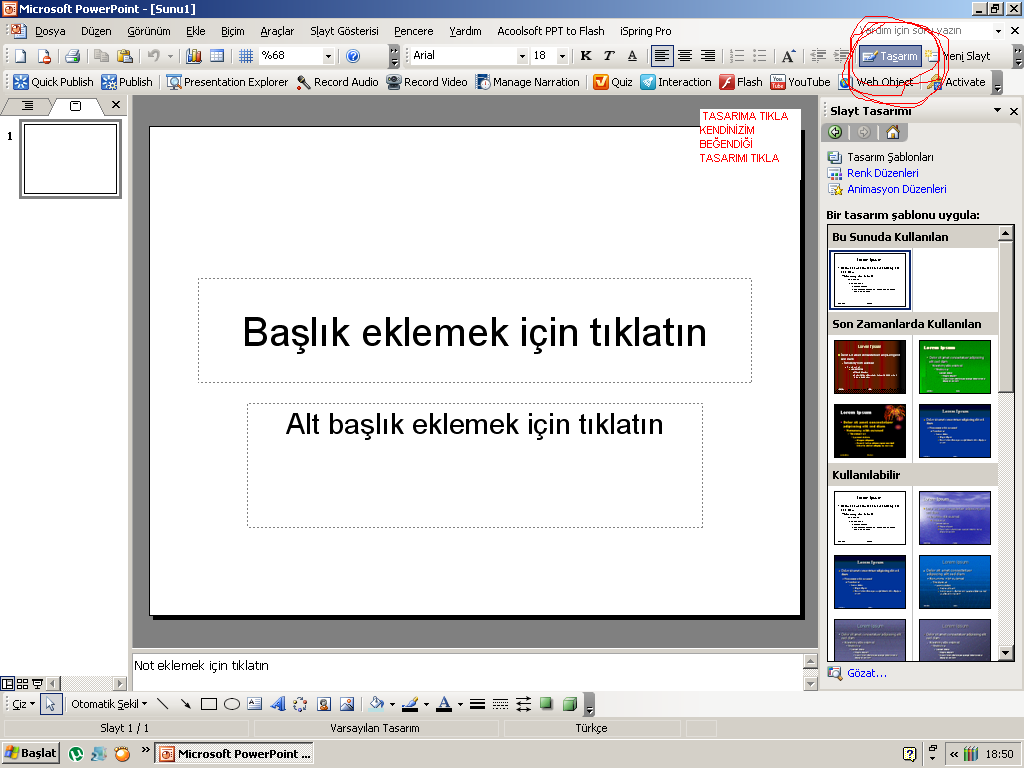Insert WordArt from the drawing toolbar
Image resolution: width=1024 pixels, height=768 pixels.
click(277, 704)
